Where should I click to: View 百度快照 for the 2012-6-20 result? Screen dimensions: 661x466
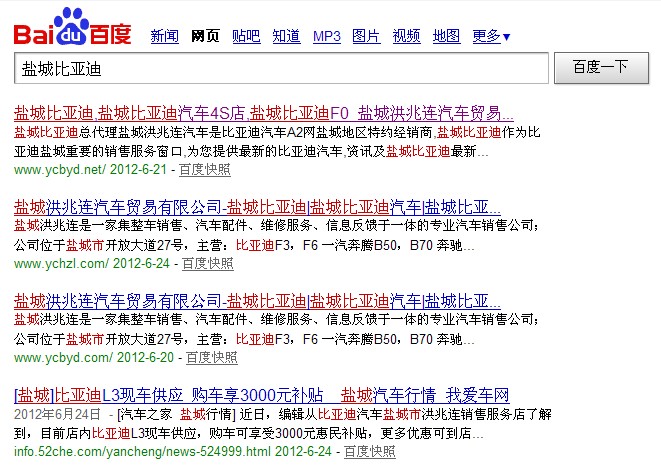click(210, 358)
